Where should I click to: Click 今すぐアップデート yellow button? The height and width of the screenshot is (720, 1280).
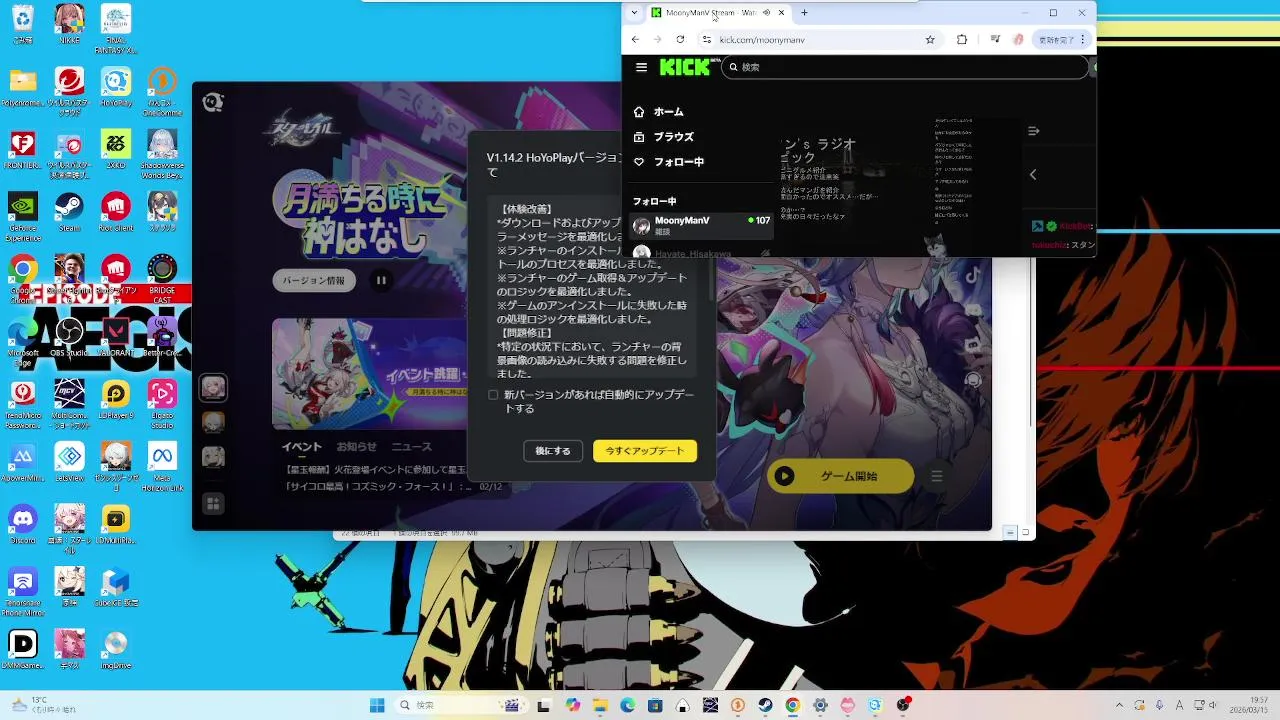pyautogui.click(x=645, y=451)
